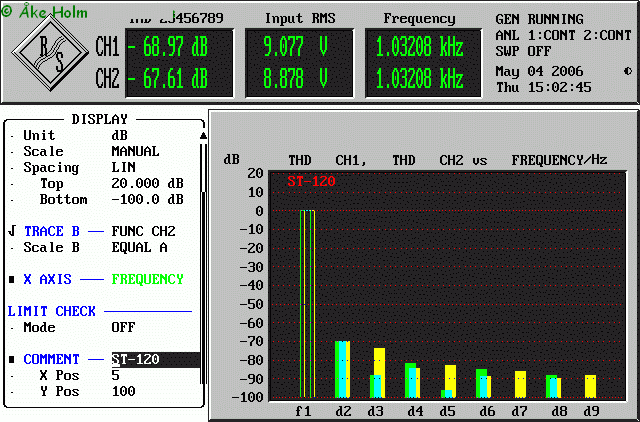Change TRACE B setting FUNC CH2
Viewport: 640px width, 422px height.
(143, 231)
